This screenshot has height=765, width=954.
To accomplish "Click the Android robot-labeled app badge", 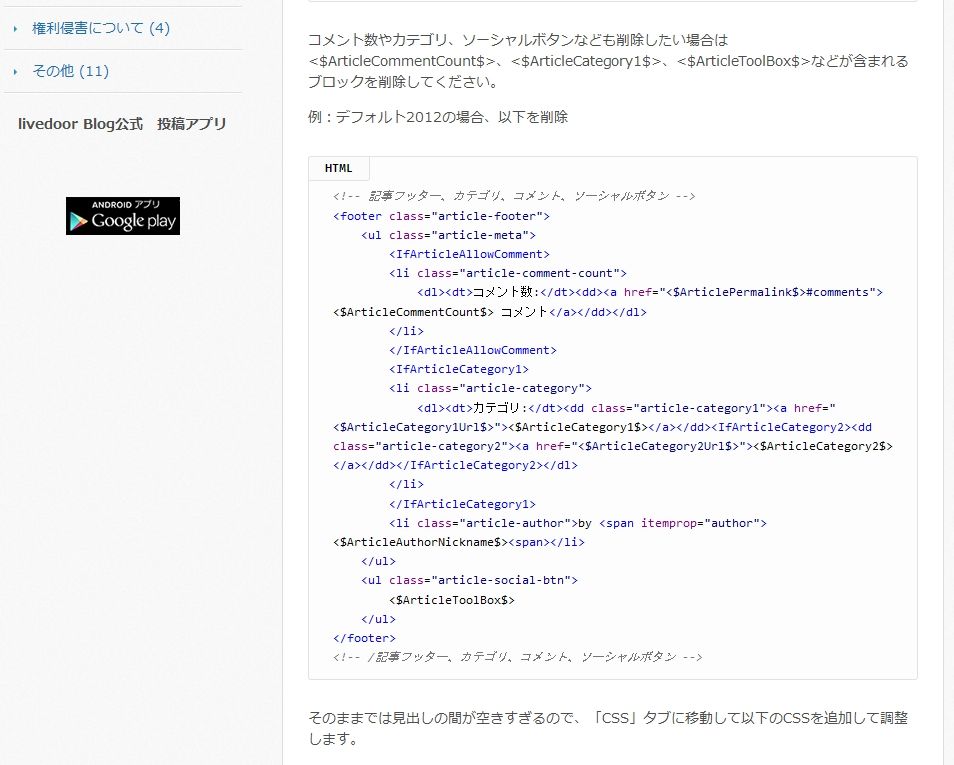I will tap(122, 216).
